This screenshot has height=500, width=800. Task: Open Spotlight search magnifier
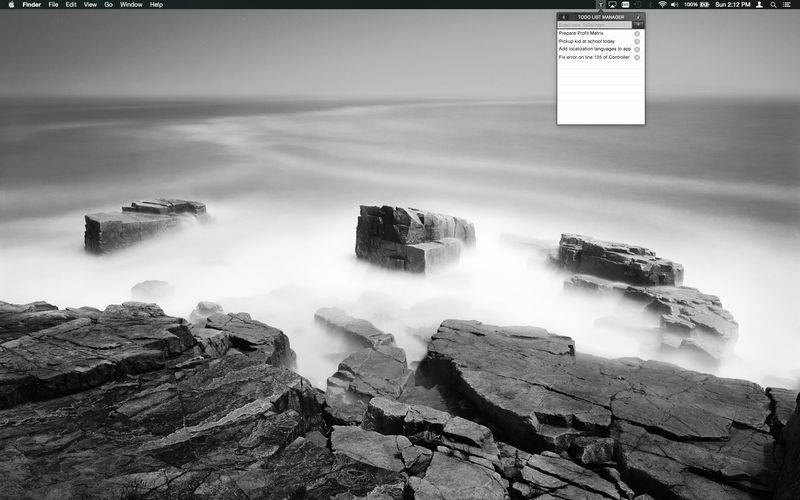pyautogui.click(x=773, y=5)
